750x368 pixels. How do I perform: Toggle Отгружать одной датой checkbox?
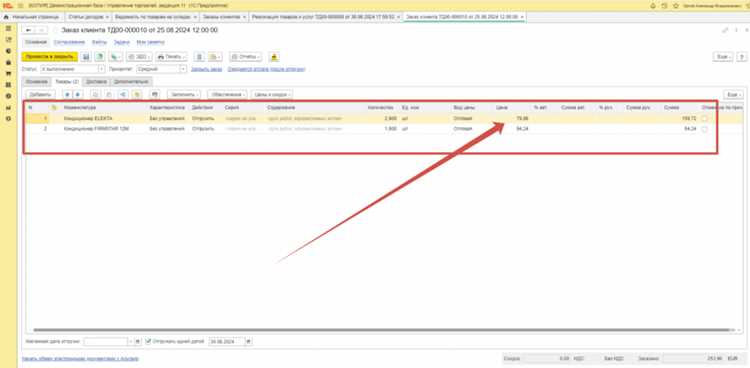(x=149, y=342)
